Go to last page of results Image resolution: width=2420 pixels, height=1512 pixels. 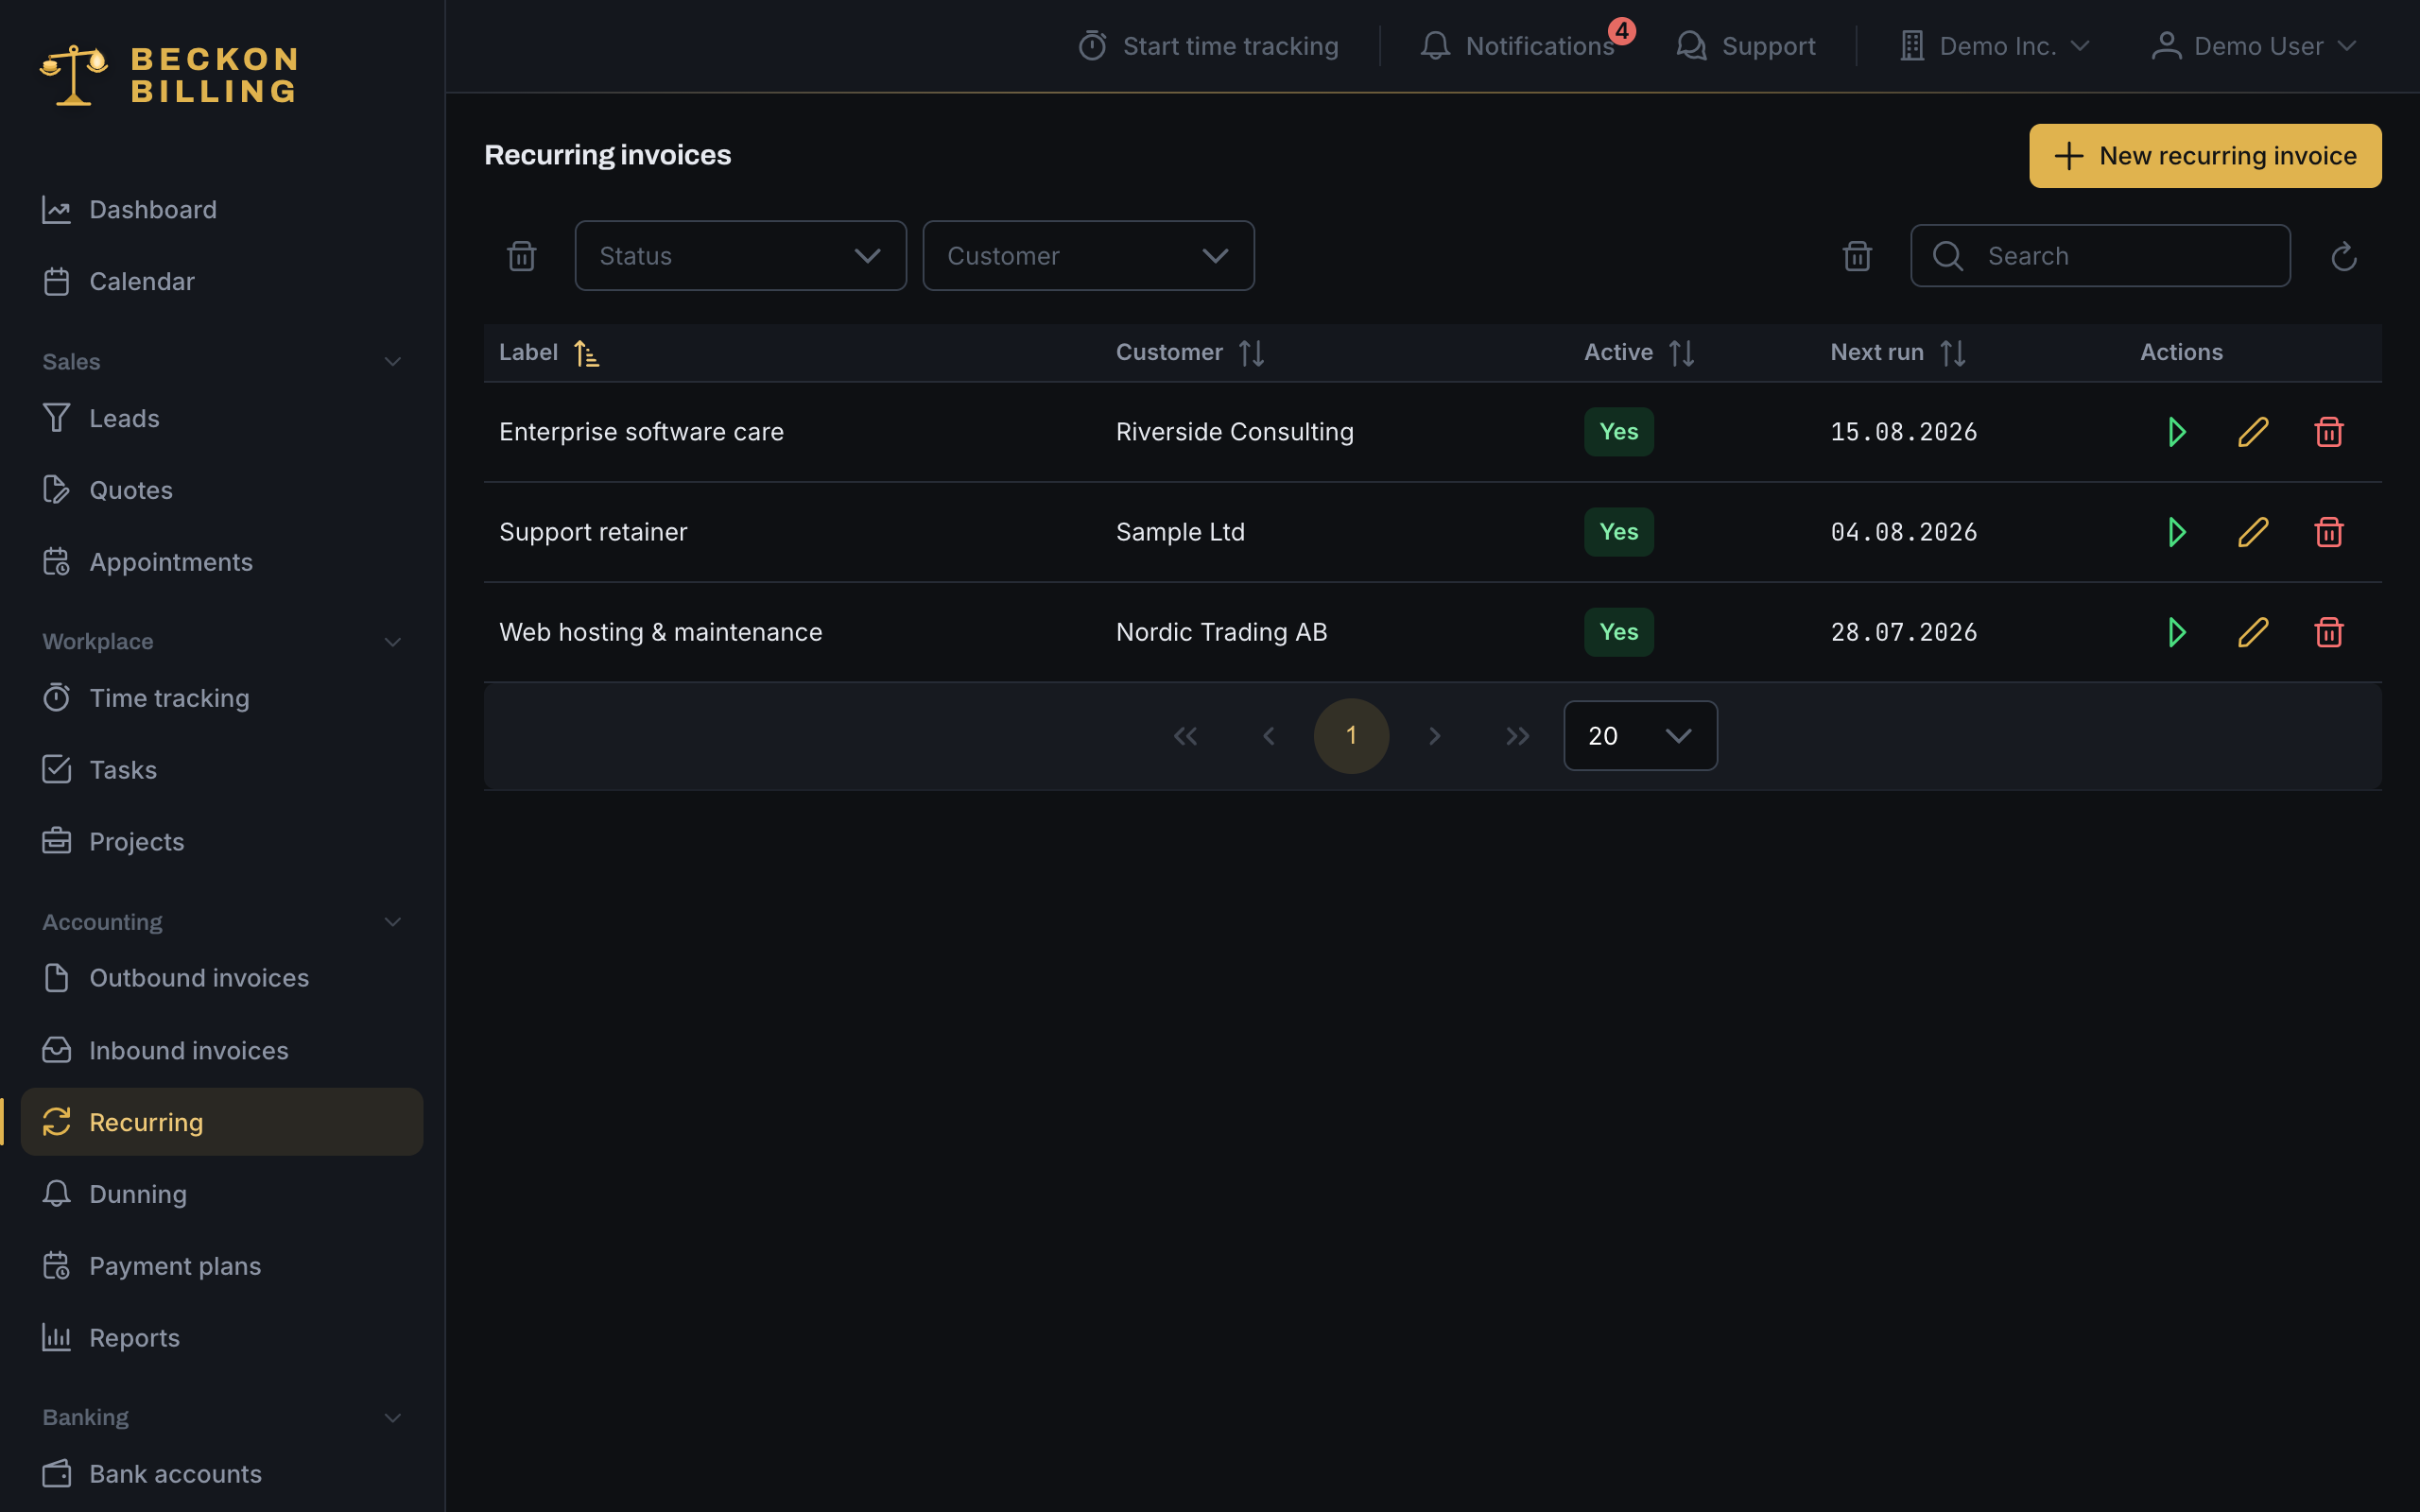(x=1518, y=736)
